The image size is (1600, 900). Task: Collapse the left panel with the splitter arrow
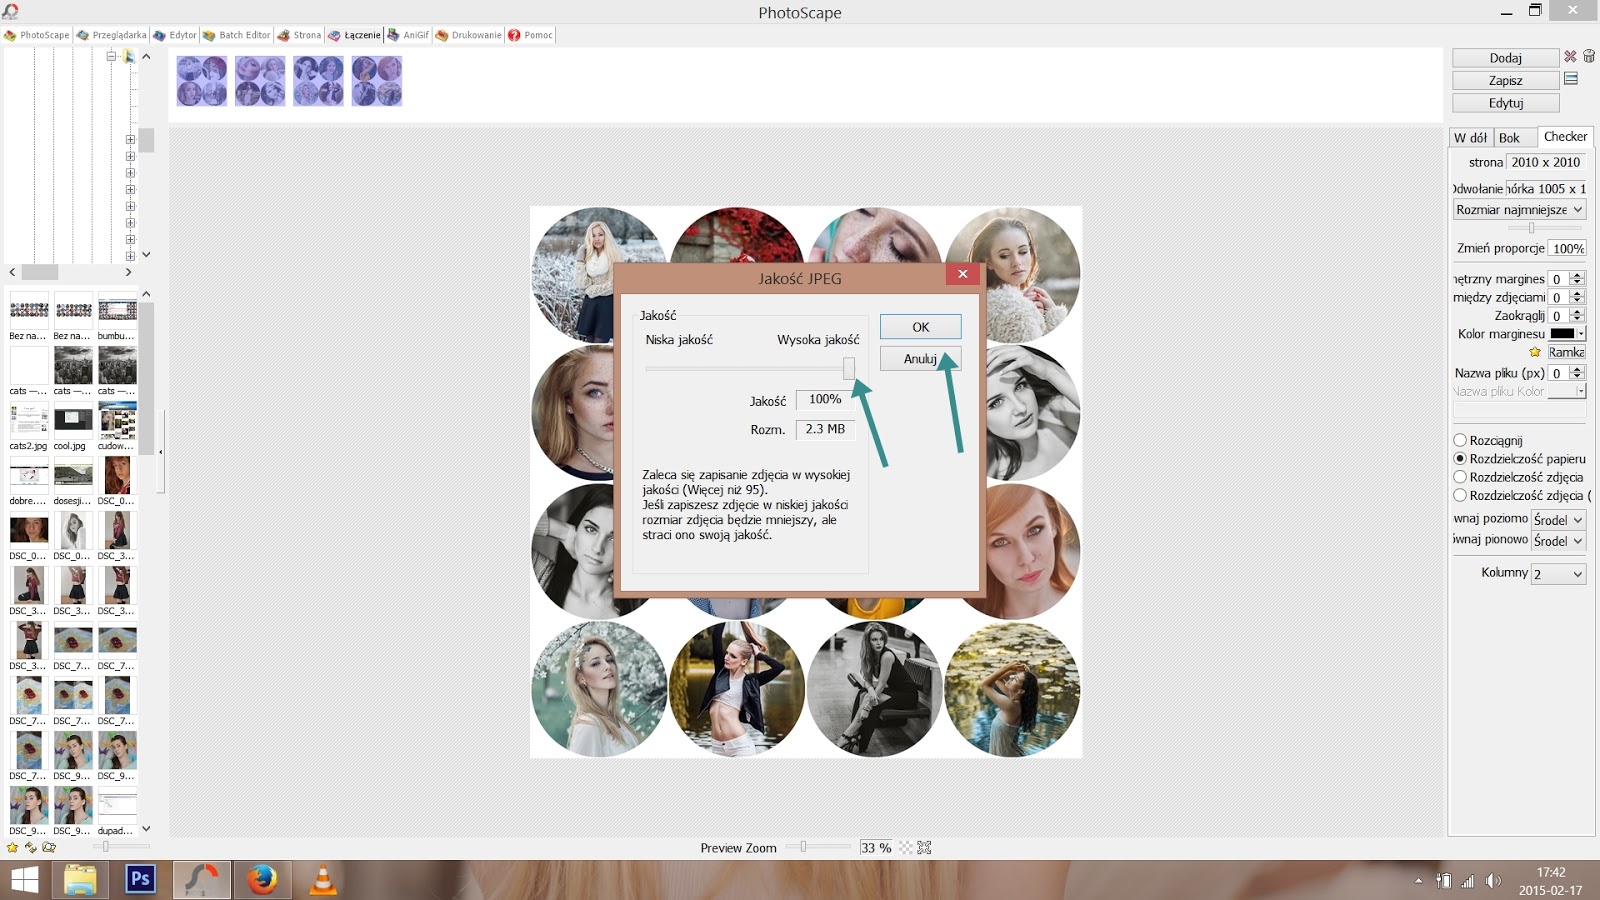(160, 452)
